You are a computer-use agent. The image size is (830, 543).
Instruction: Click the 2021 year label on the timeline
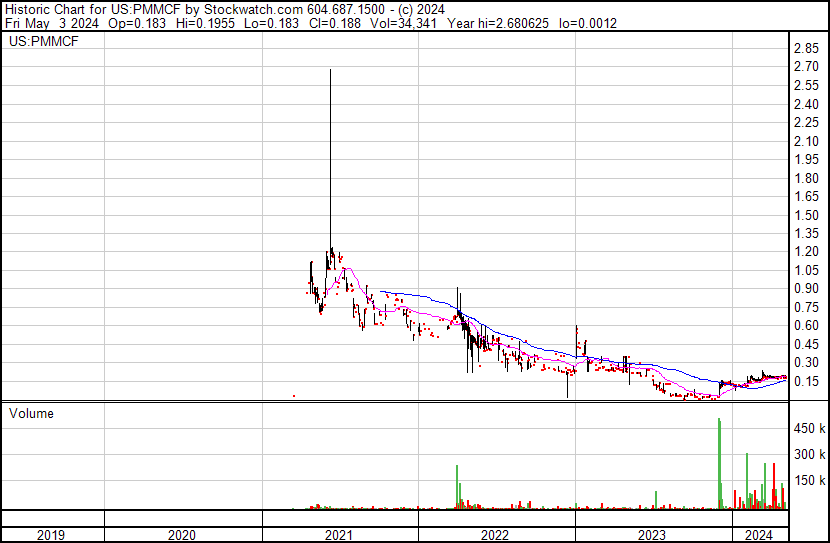click(x=339, y=535)
